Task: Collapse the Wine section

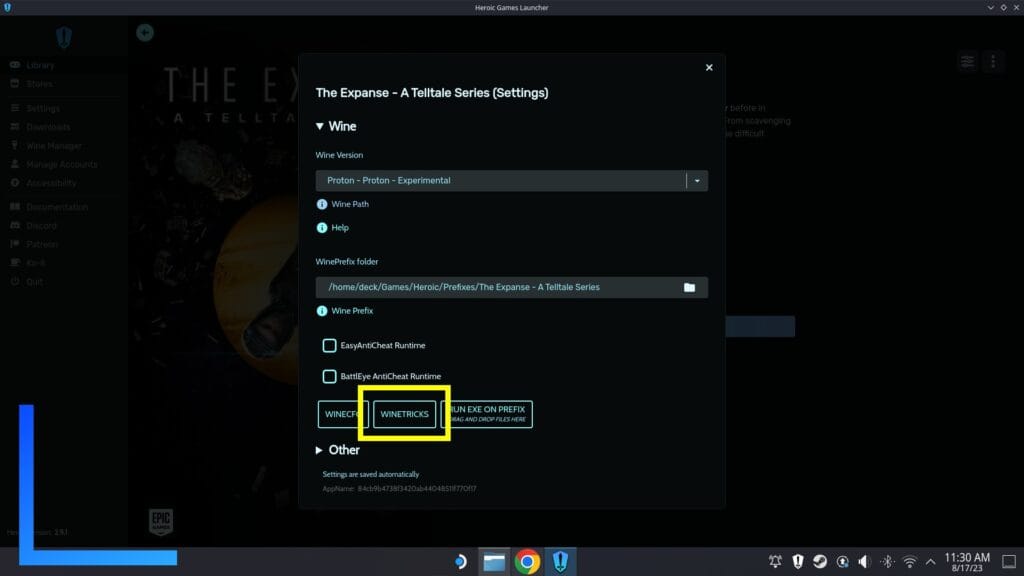Action: pos(336,126)
